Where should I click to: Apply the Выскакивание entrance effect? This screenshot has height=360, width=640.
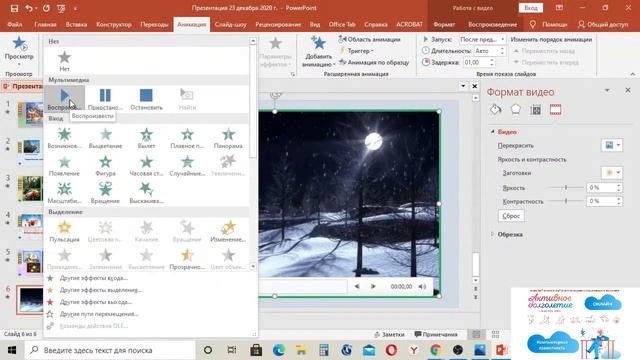(146, 193)
